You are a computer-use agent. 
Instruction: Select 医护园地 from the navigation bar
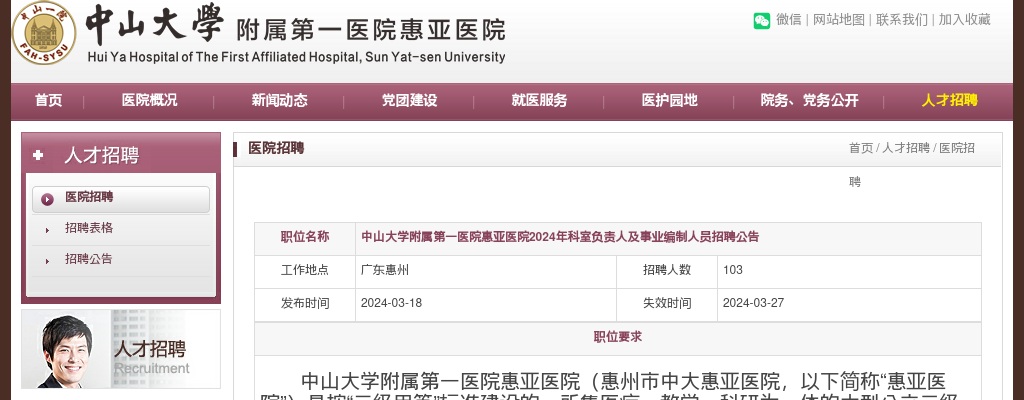tap(669, 100)
